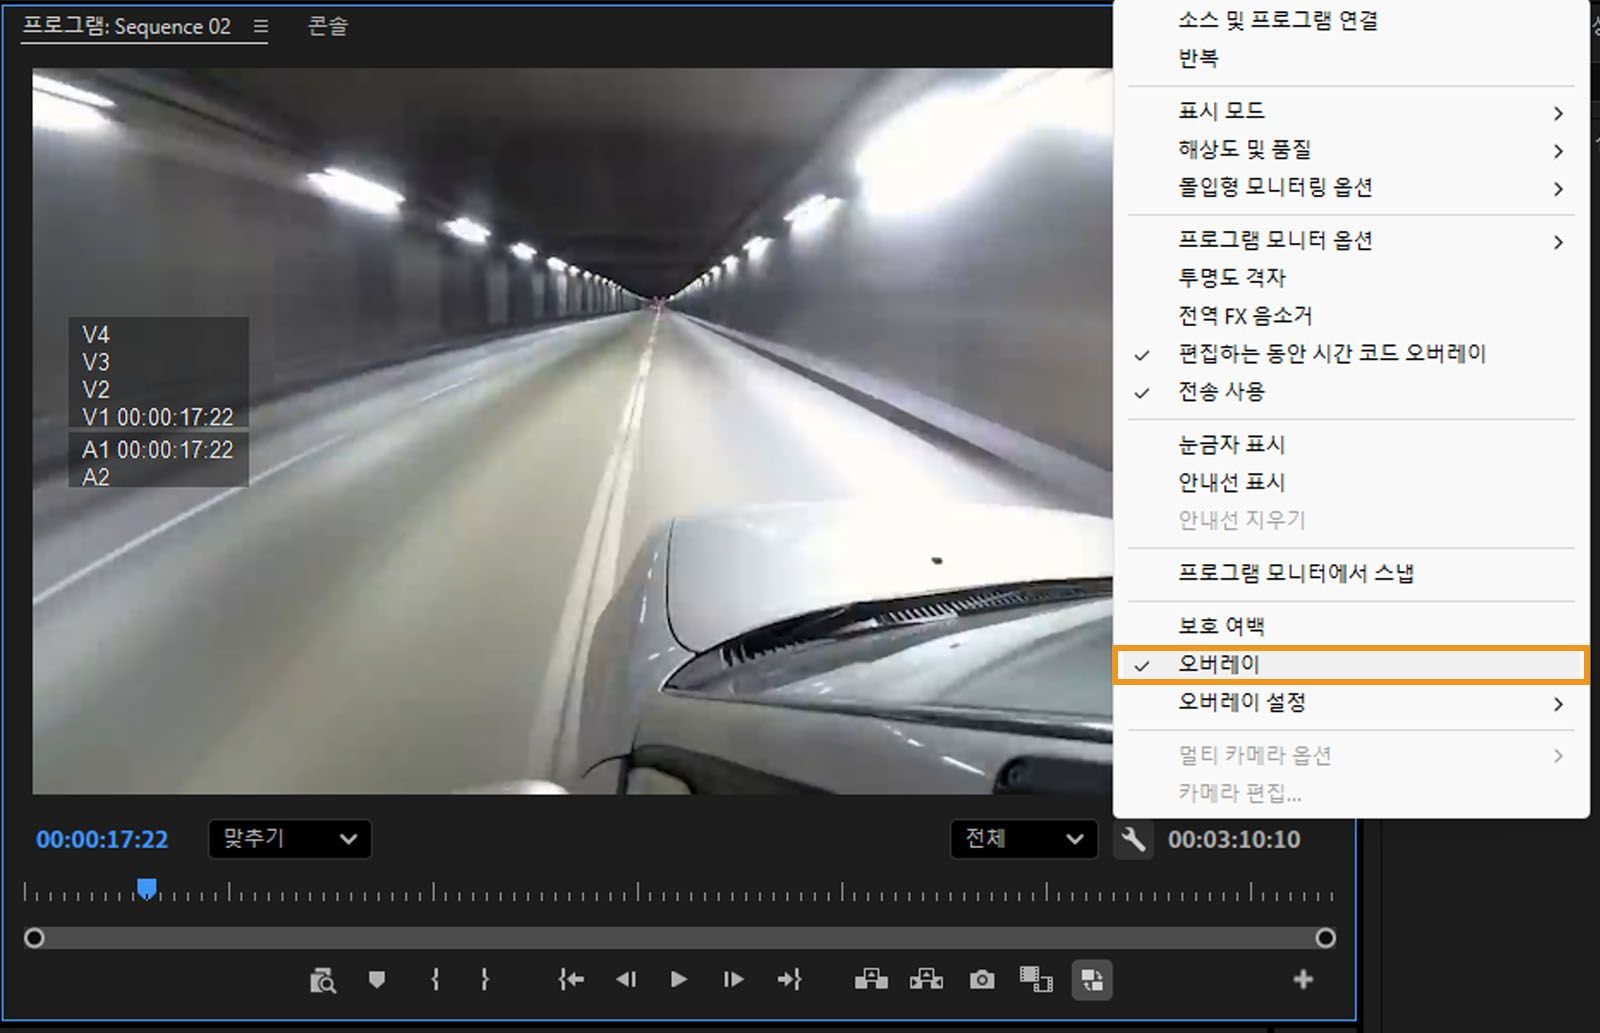Click the Add Marker icon
Image resolution: width=1600 pixels, height=1033 pixels.
[x=377, y=980]
